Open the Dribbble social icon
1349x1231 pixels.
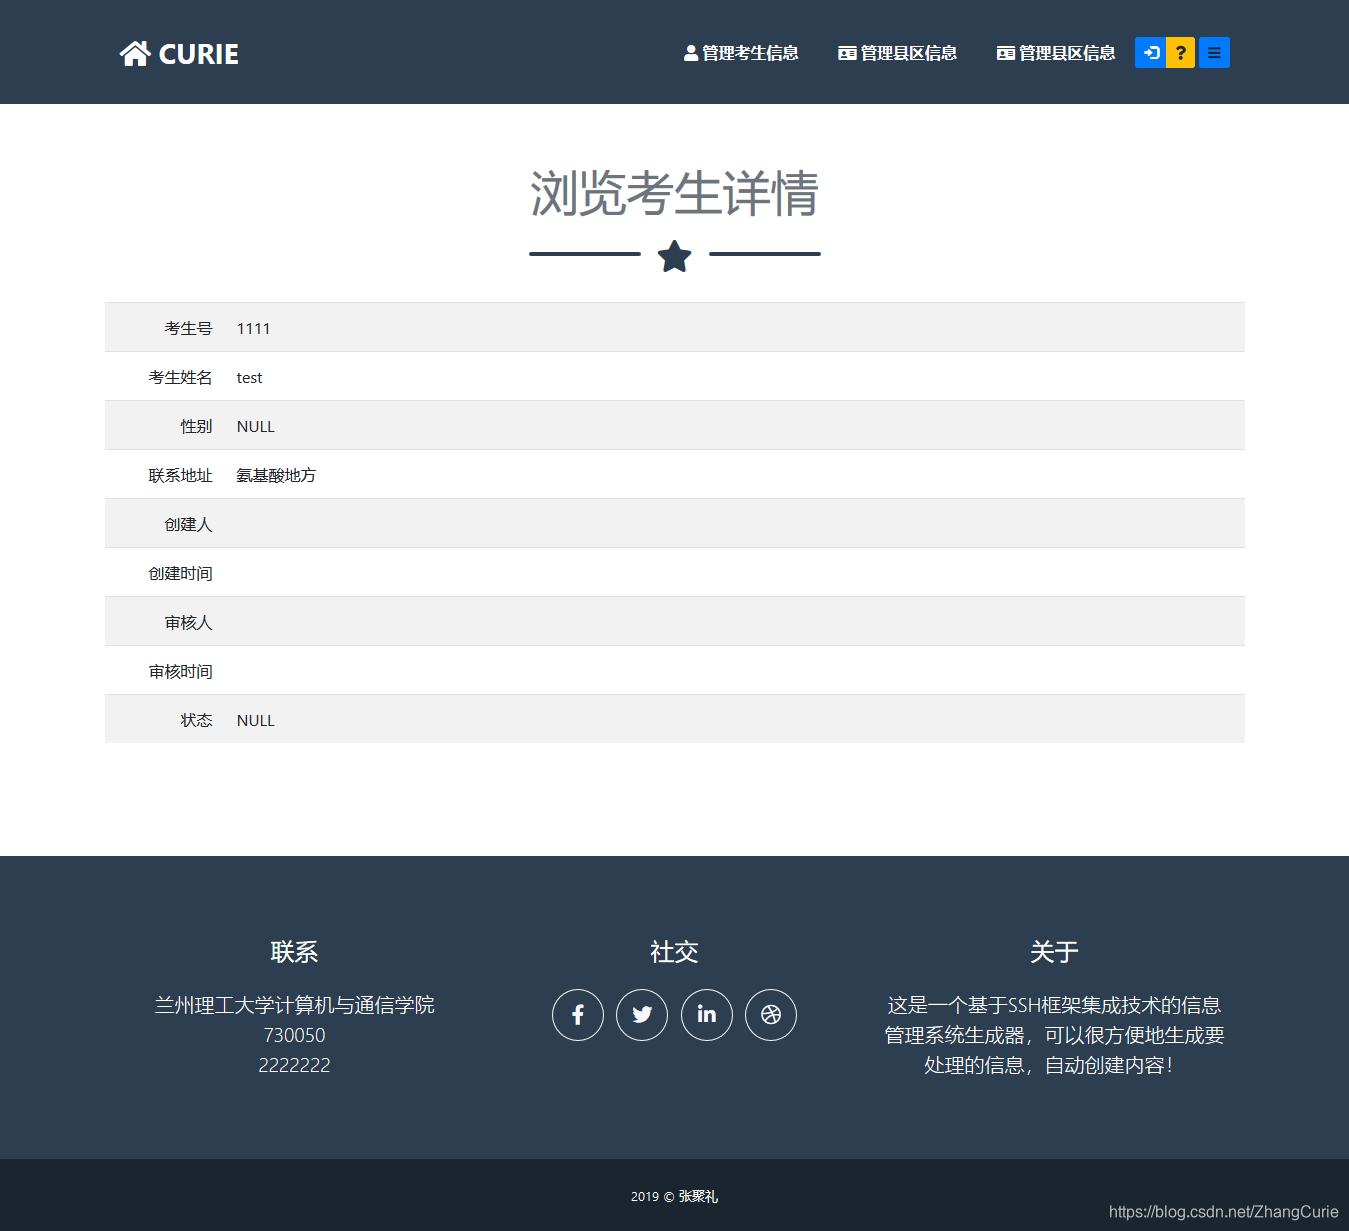pos(771,1015)
